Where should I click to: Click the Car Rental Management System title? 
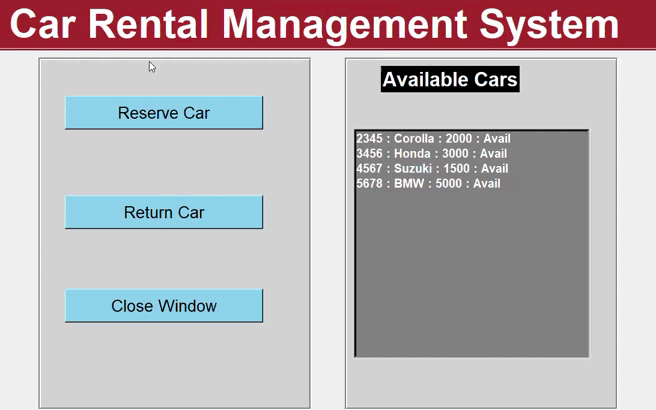click(x=314, y=24)
